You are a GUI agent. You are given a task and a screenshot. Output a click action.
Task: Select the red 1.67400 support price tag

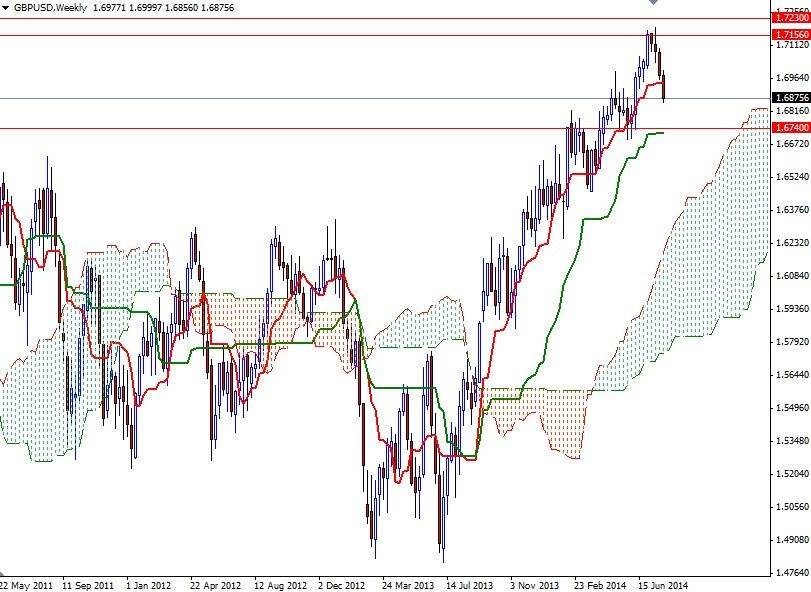[x=789, y=128]
